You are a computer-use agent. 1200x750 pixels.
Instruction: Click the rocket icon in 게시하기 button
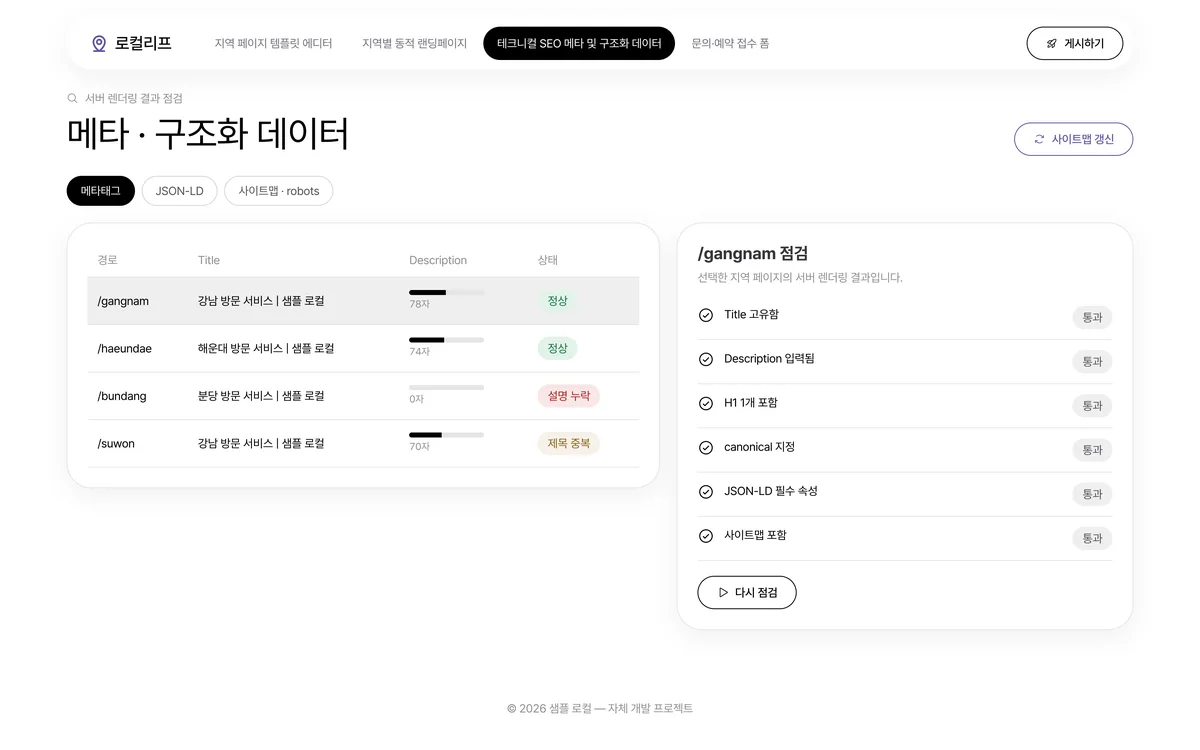[x=1052, y=44]
